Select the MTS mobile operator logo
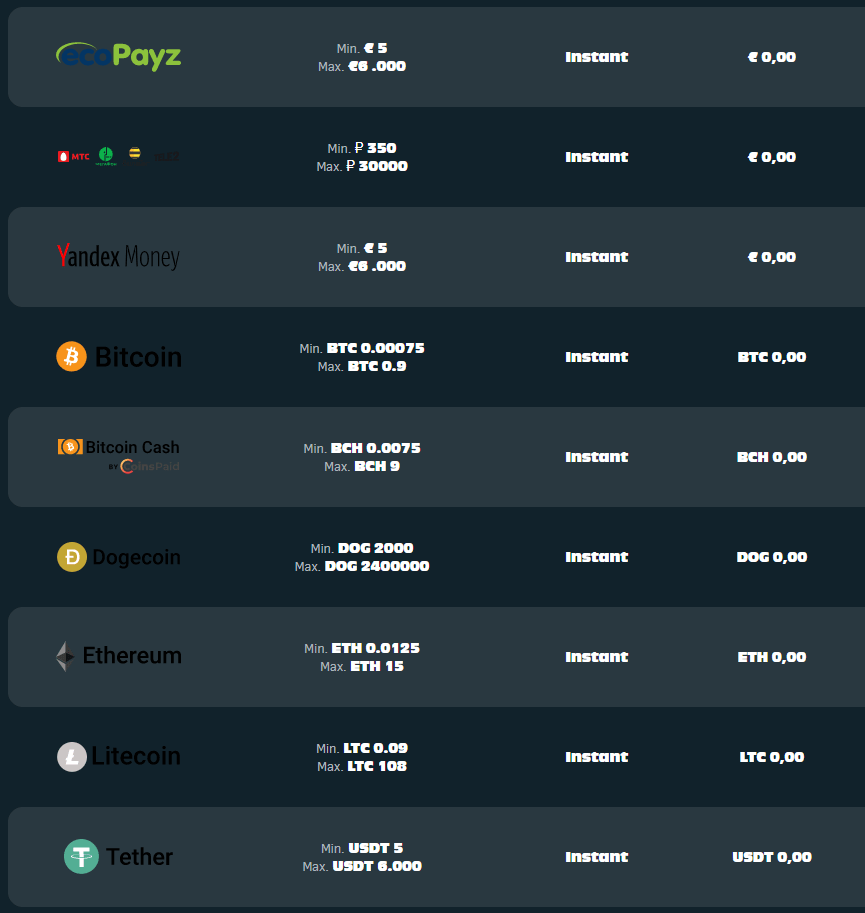The image size is (865, 913). point(74,156)
